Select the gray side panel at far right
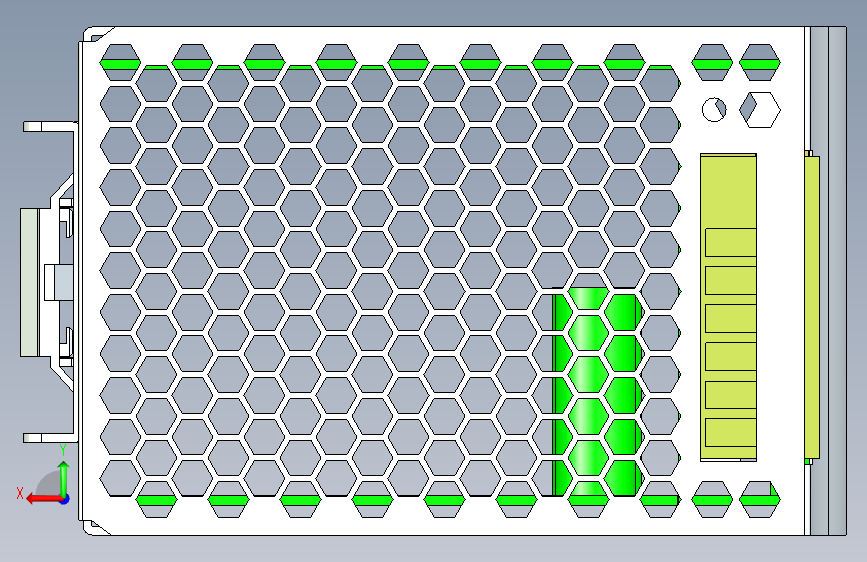The height and width of the screenshot is (562, 867). point(828,281)
